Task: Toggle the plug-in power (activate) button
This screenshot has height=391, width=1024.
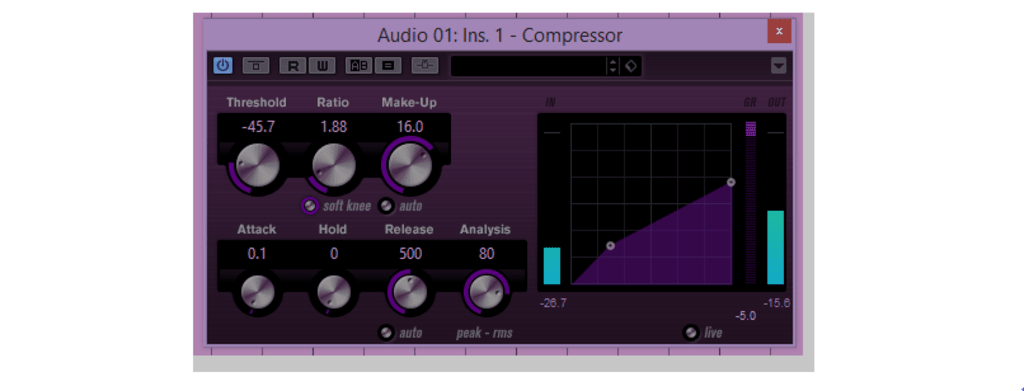Action: coord(223,65)
